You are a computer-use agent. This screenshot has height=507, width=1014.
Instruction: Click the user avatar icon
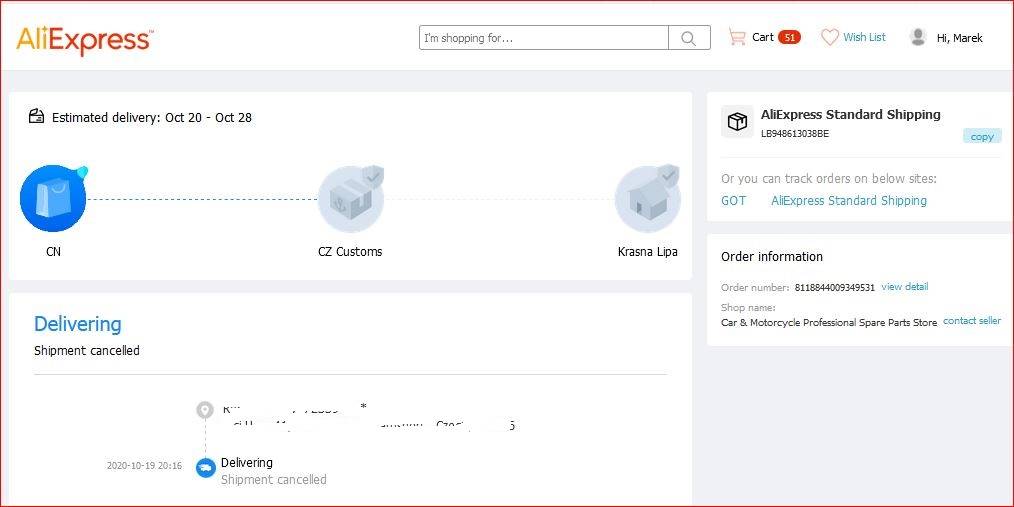click(918, 37)
